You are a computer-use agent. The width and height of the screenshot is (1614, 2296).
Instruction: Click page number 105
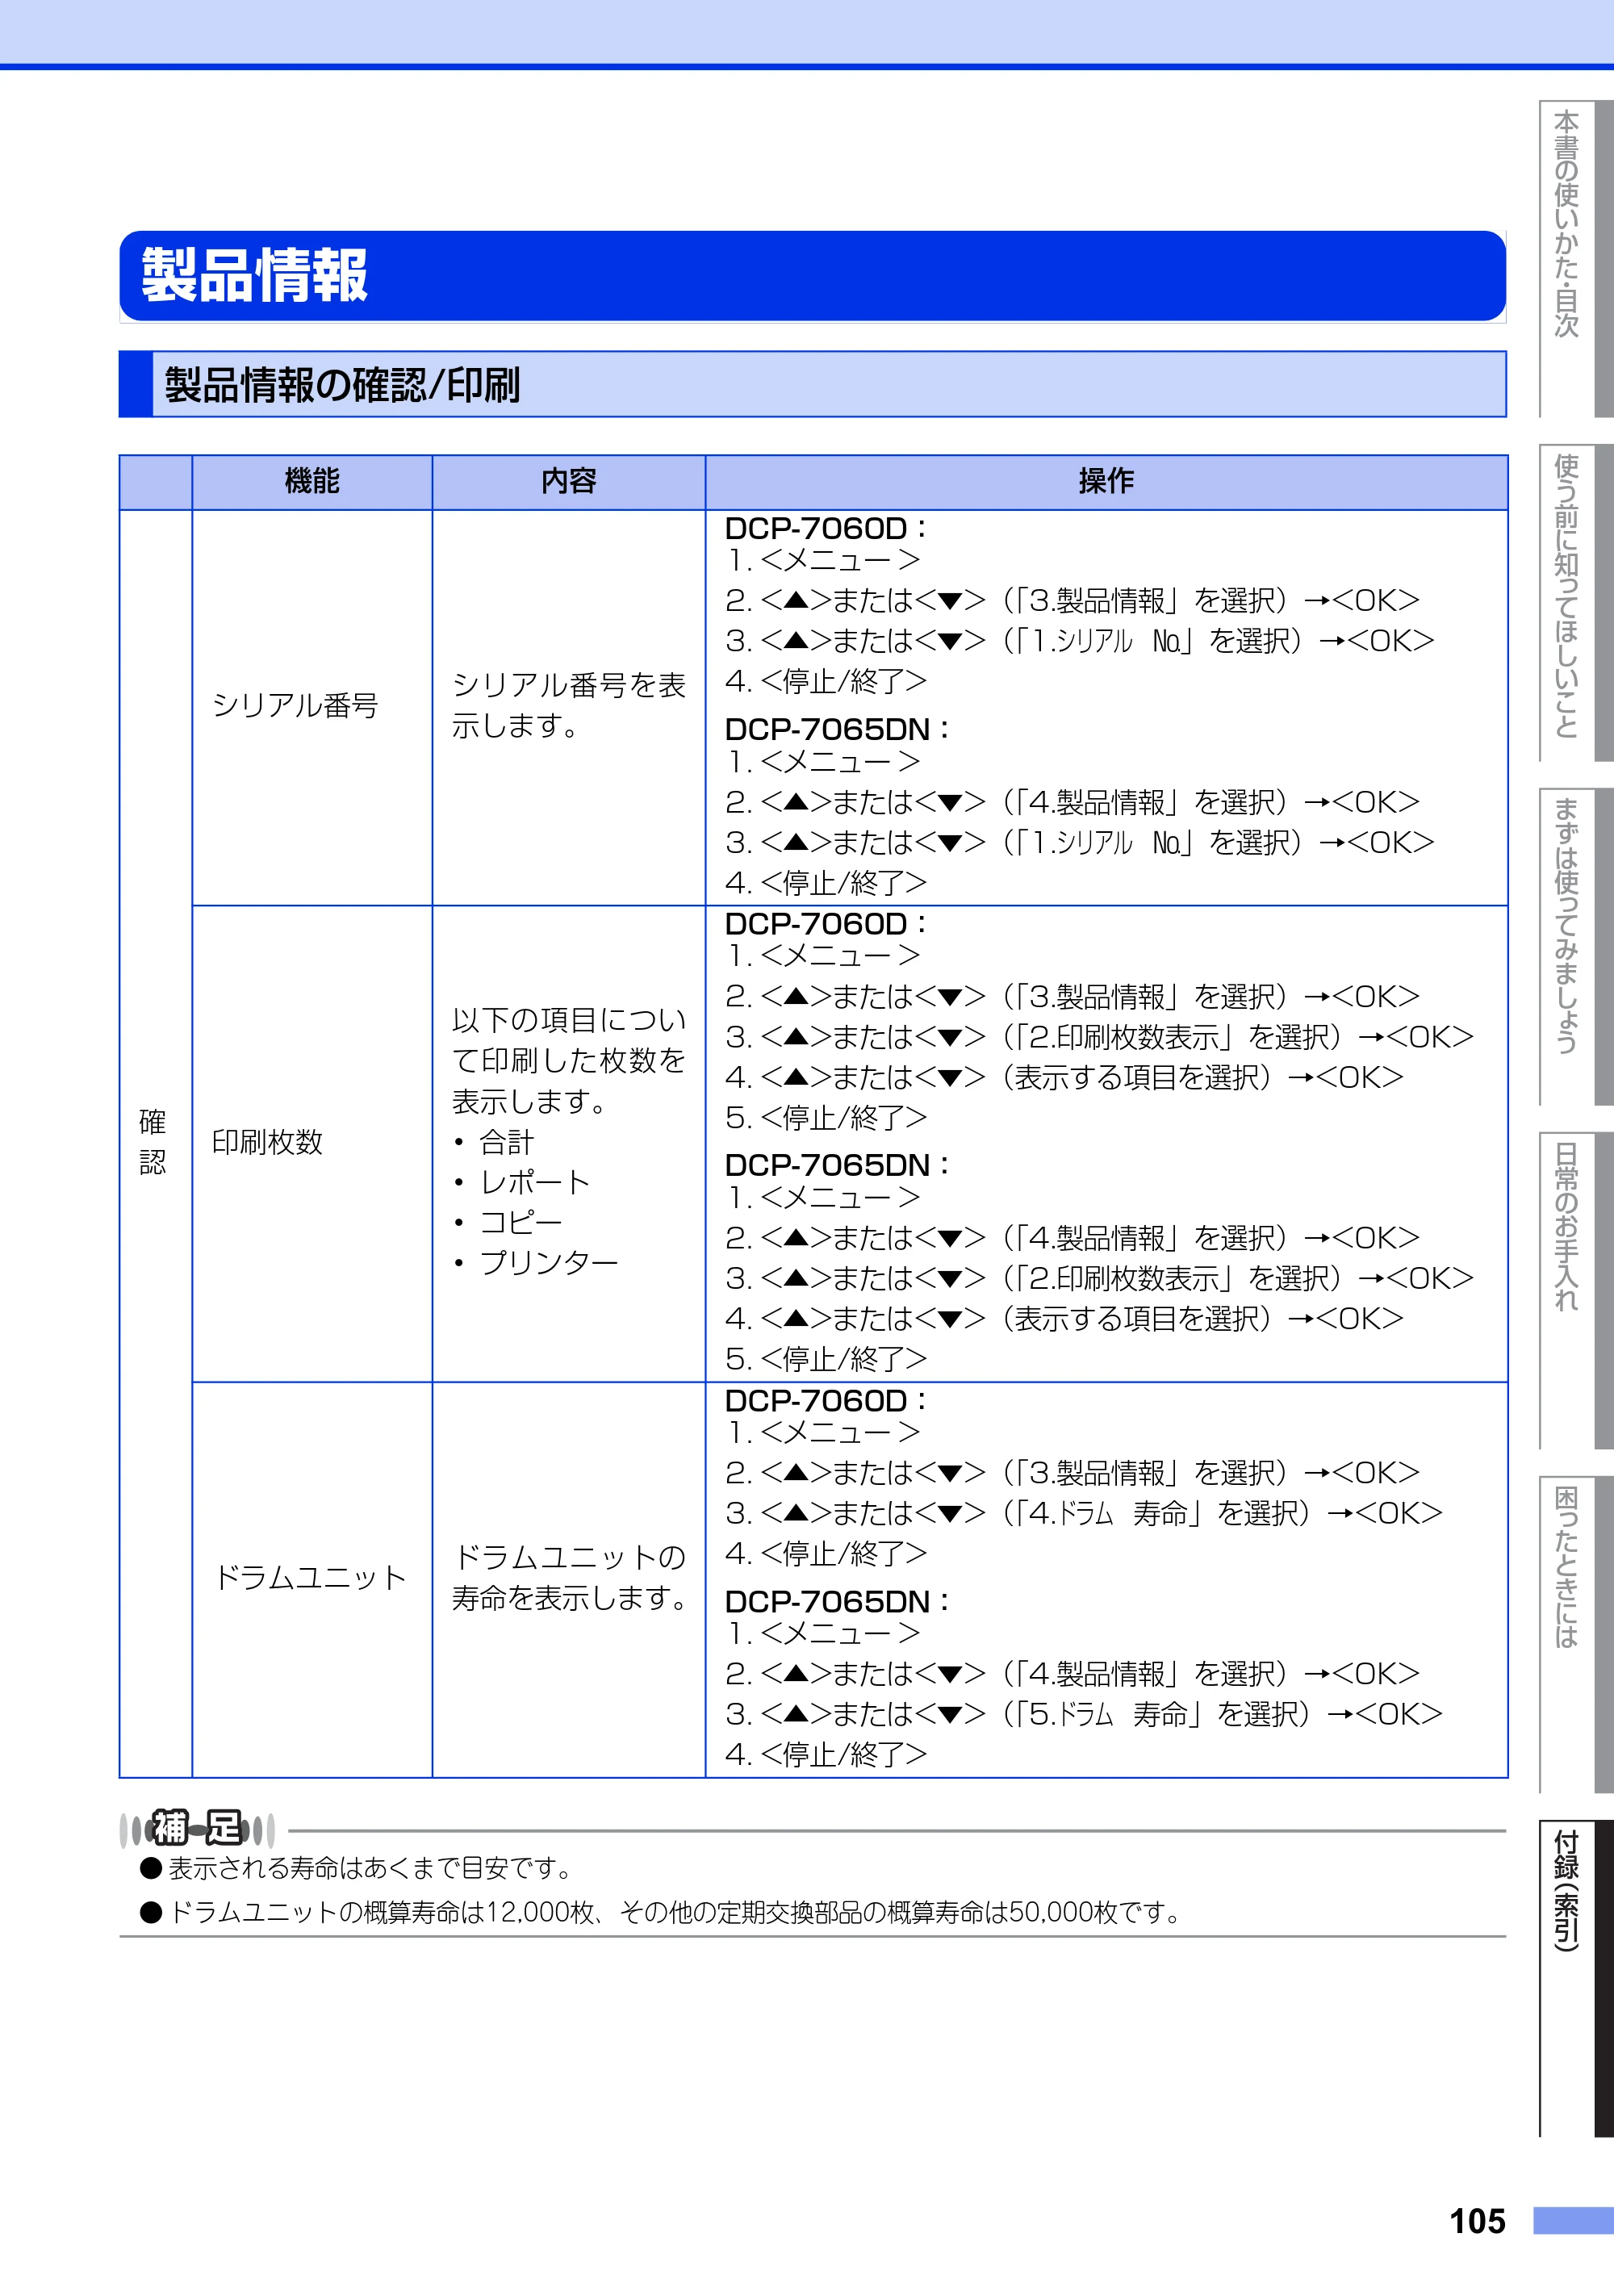click(1477, 2222)
